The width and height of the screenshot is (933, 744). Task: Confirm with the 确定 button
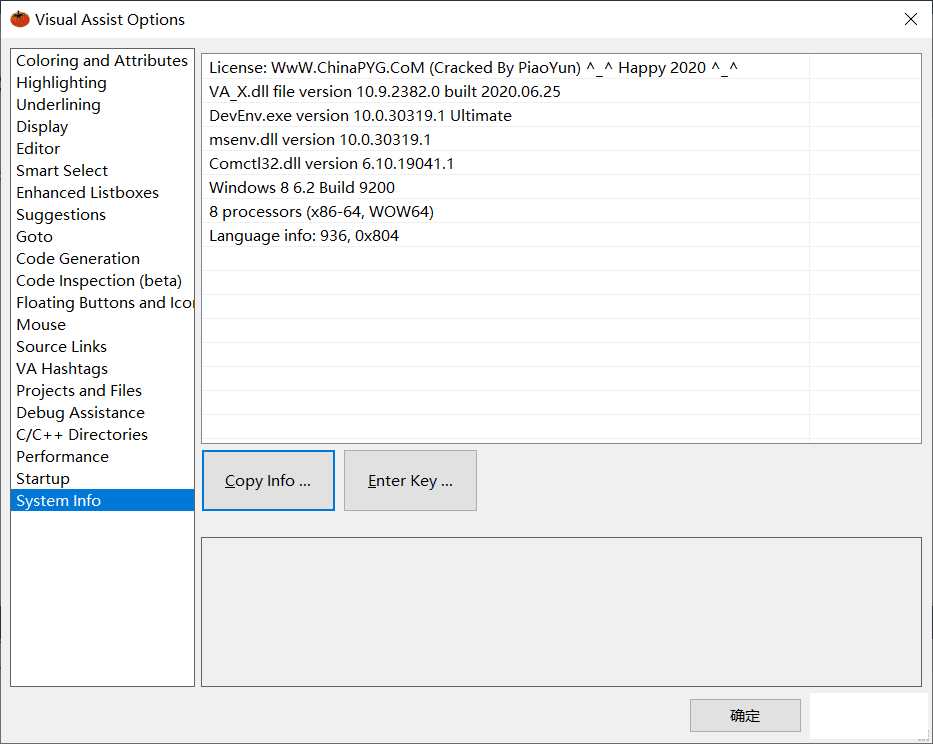(x=745, y=715)
